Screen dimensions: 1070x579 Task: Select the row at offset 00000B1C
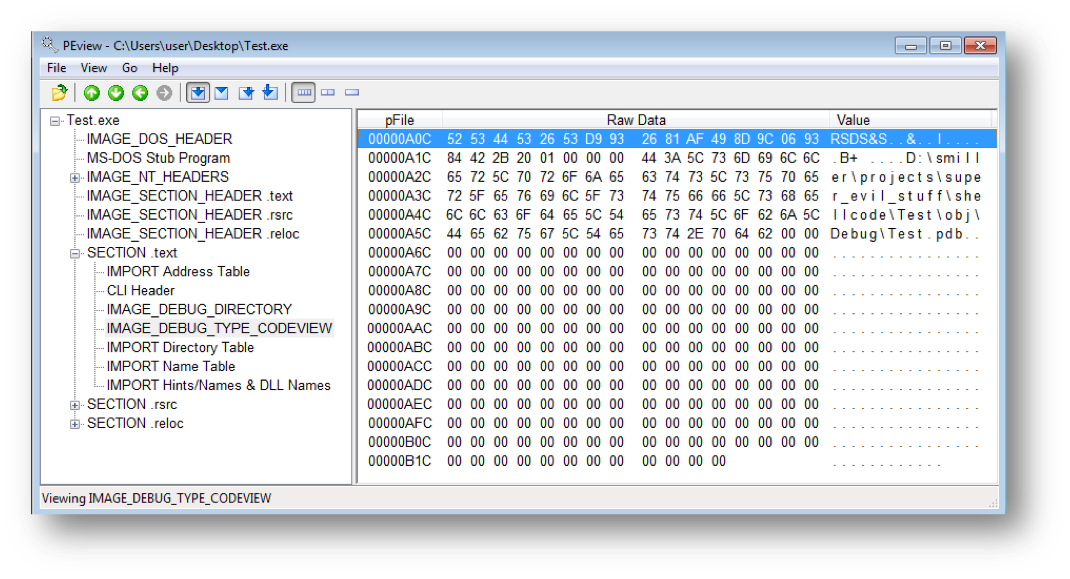pos(677,462)
